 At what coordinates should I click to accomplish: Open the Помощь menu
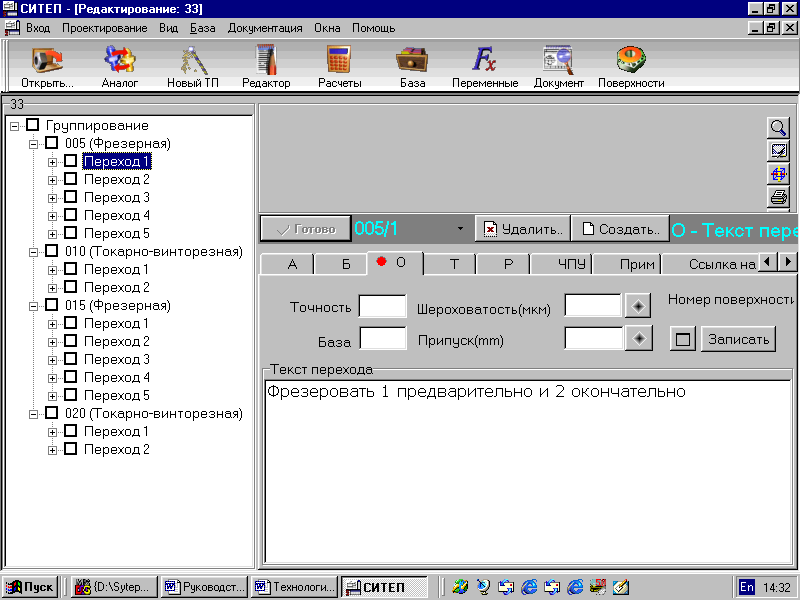(x=373, y=28)
